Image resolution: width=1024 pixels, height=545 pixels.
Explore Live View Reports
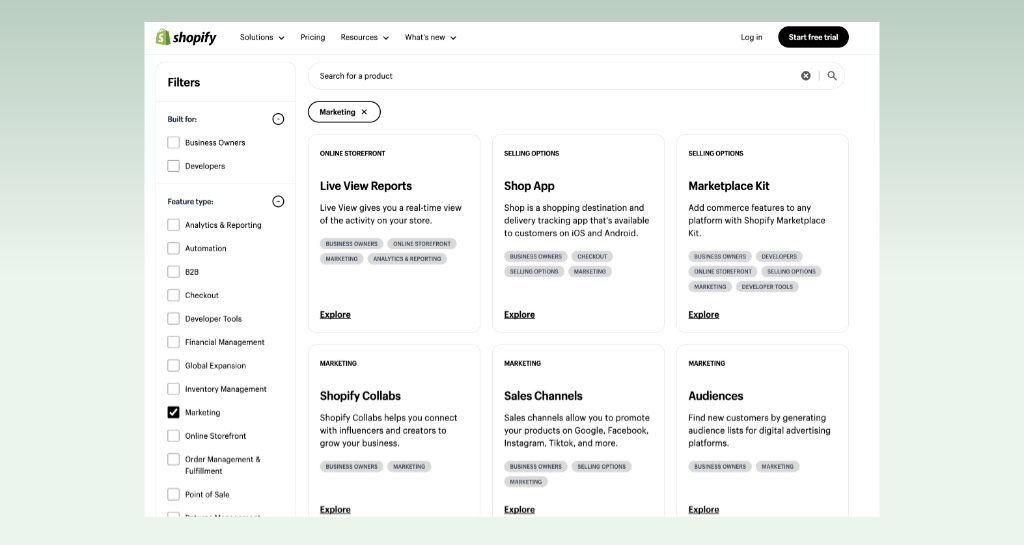tap(335, 315)
